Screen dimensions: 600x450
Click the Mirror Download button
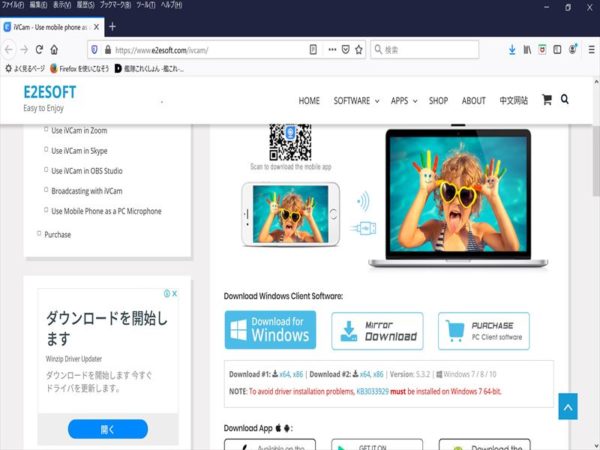point(377,331)
